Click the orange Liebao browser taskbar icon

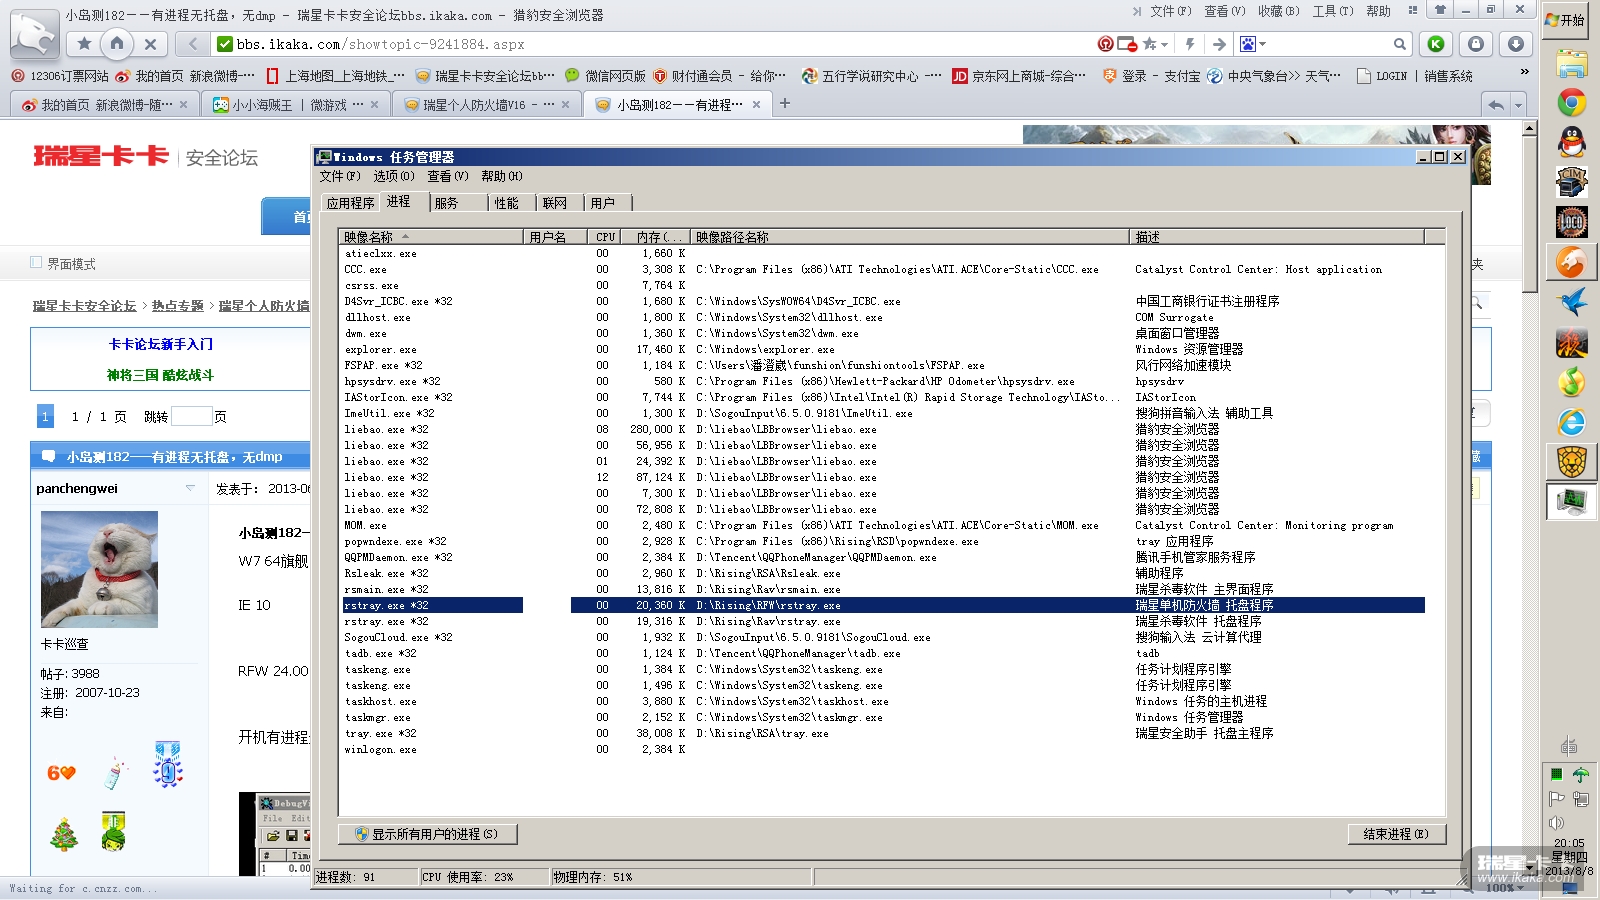1572,262
